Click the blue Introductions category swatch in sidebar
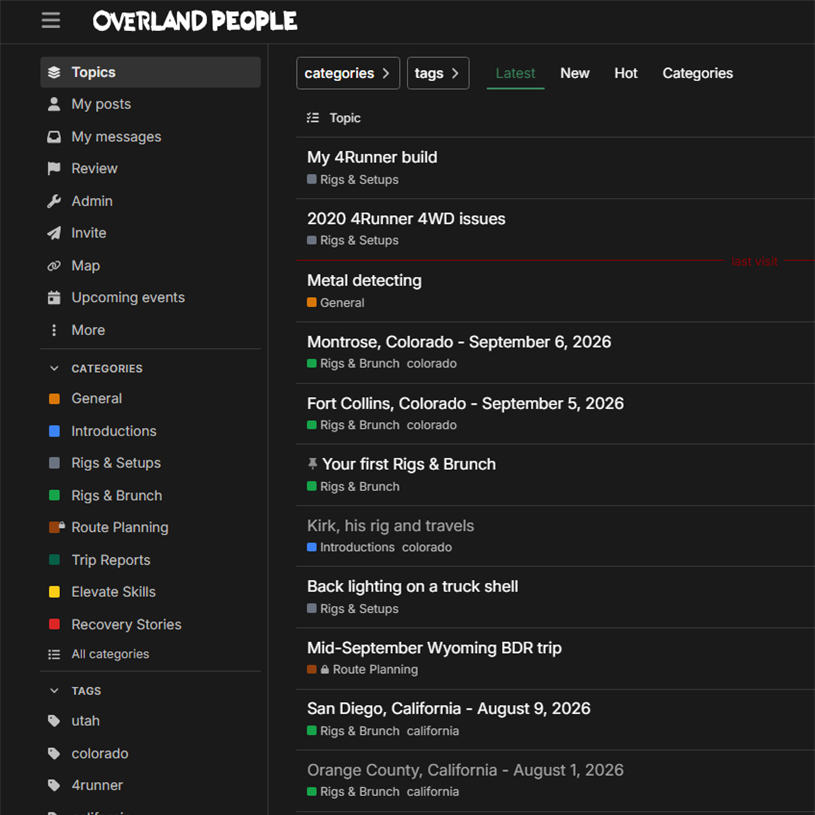 coord(54,431)
